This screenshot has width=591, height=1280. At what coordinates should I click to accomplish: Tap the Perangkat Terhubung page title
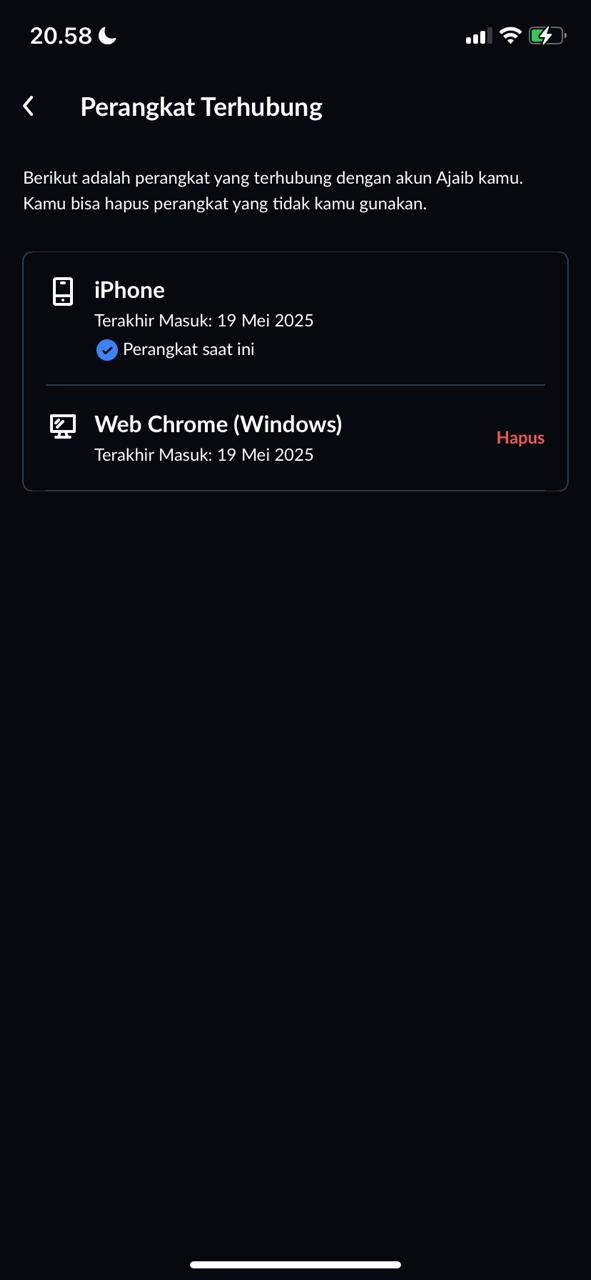click(x=201, y=107)
